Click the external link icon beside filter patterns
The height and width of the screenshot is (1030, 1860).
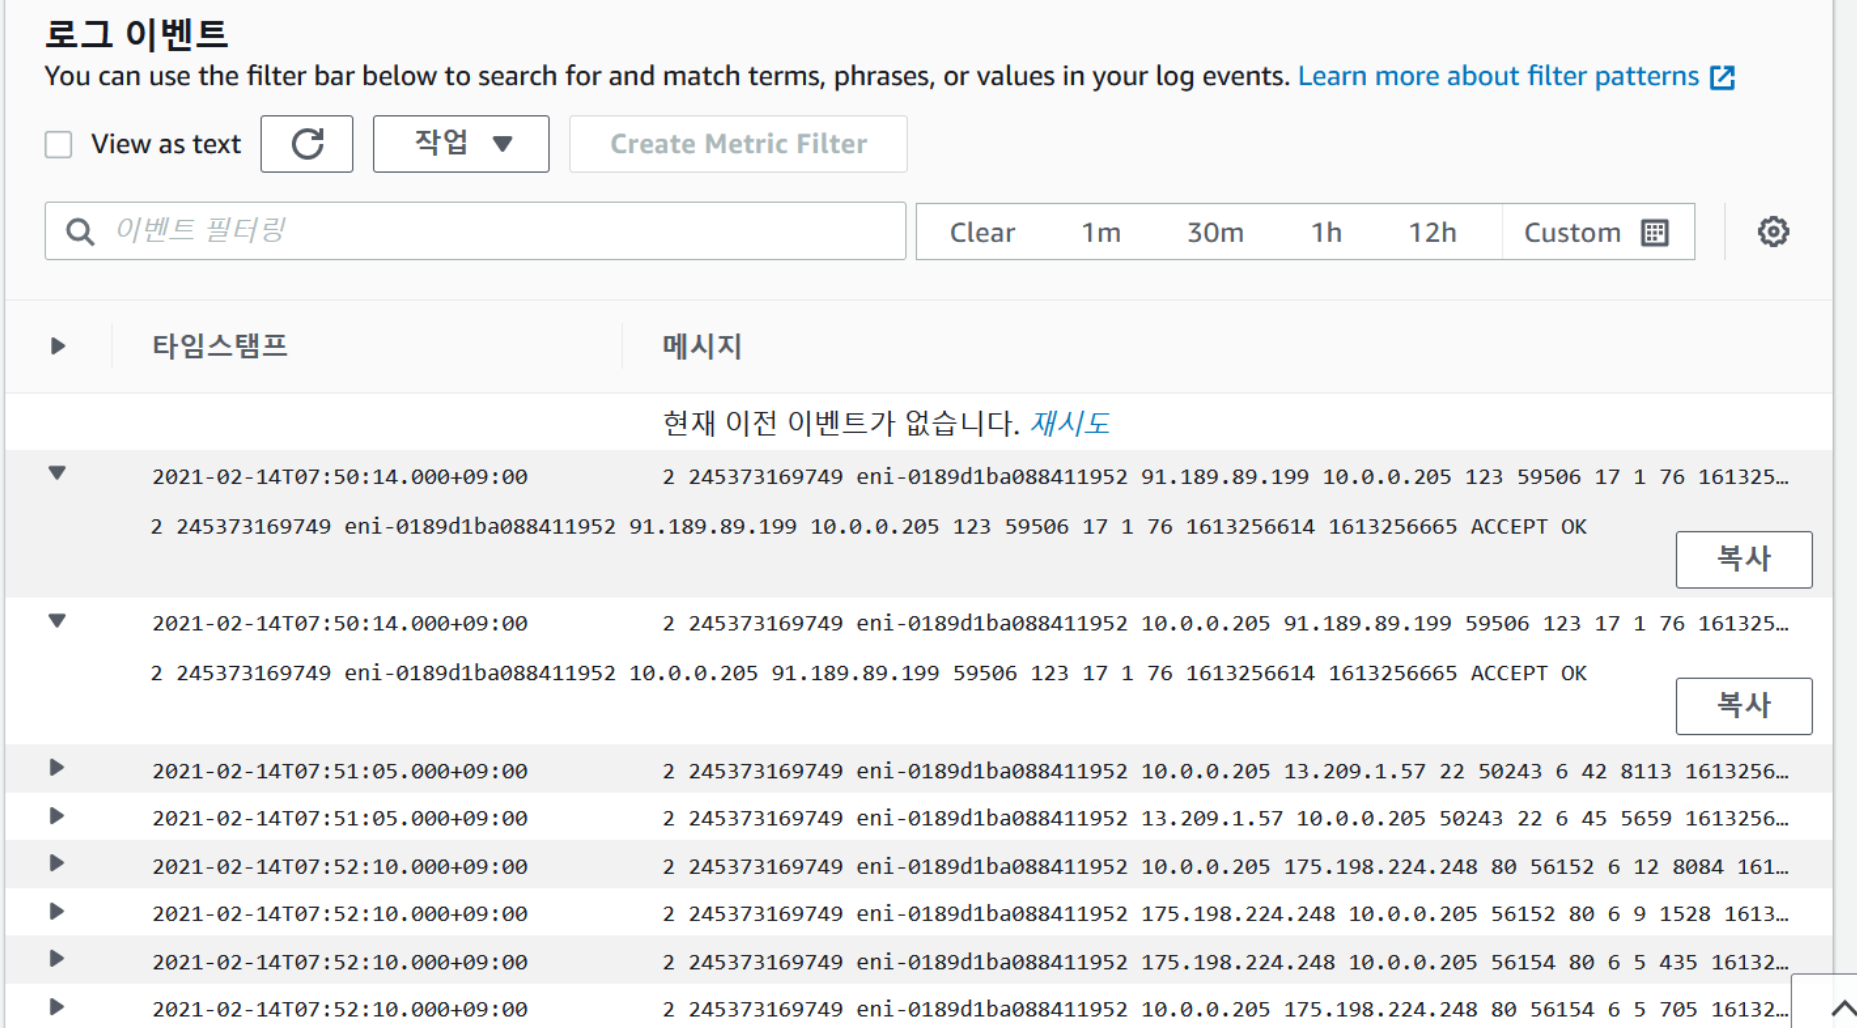pos(1722,77)
